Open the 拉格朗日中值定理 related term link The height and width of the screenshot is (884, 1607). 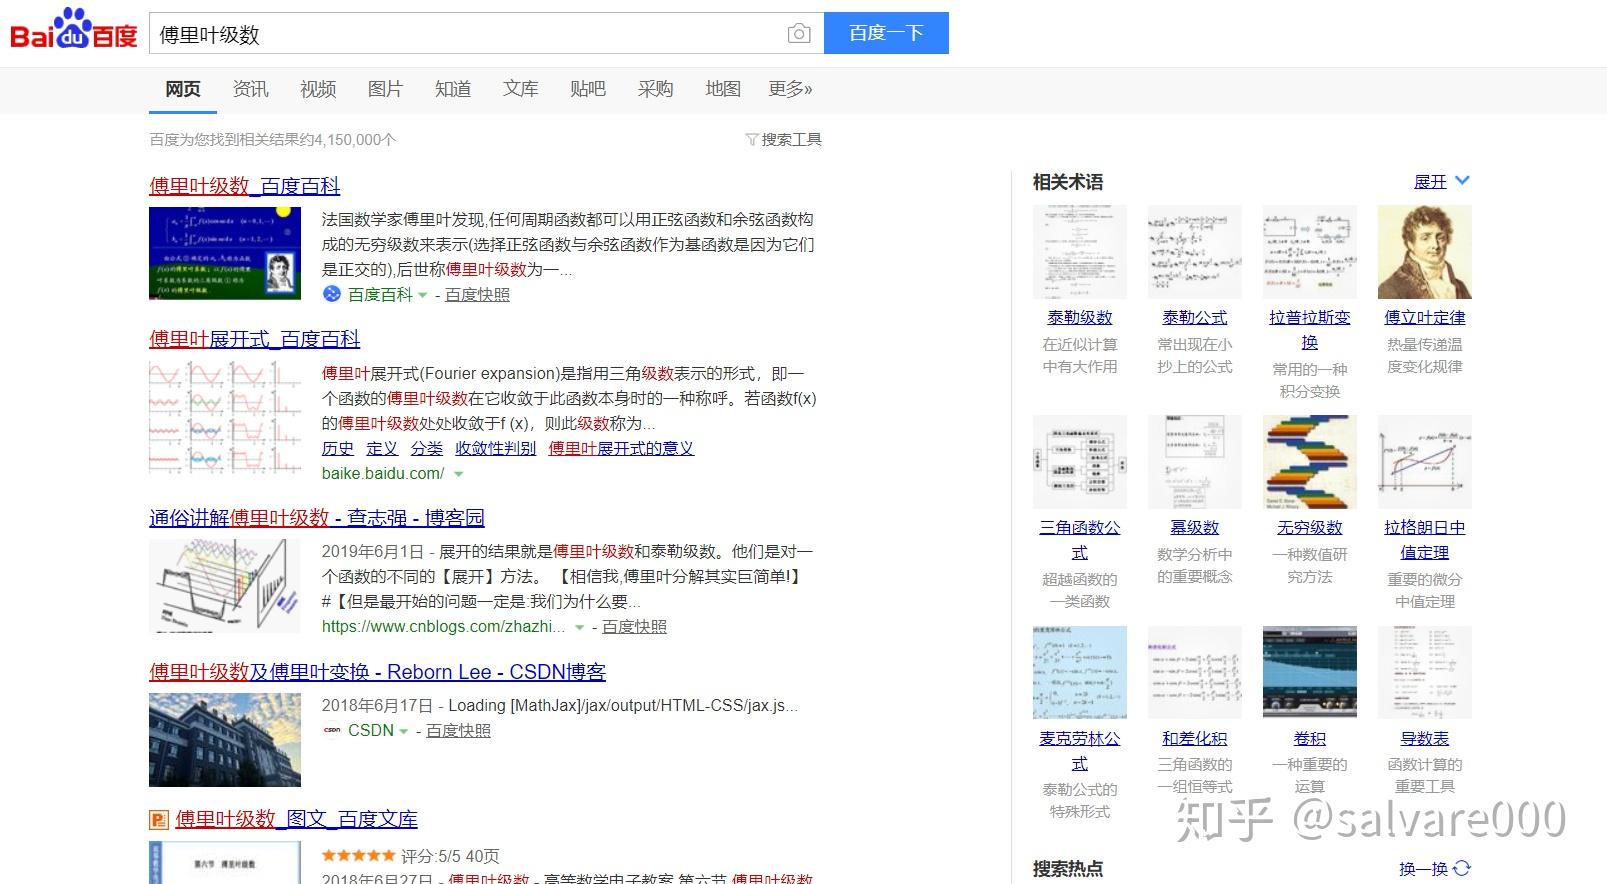1425,540
